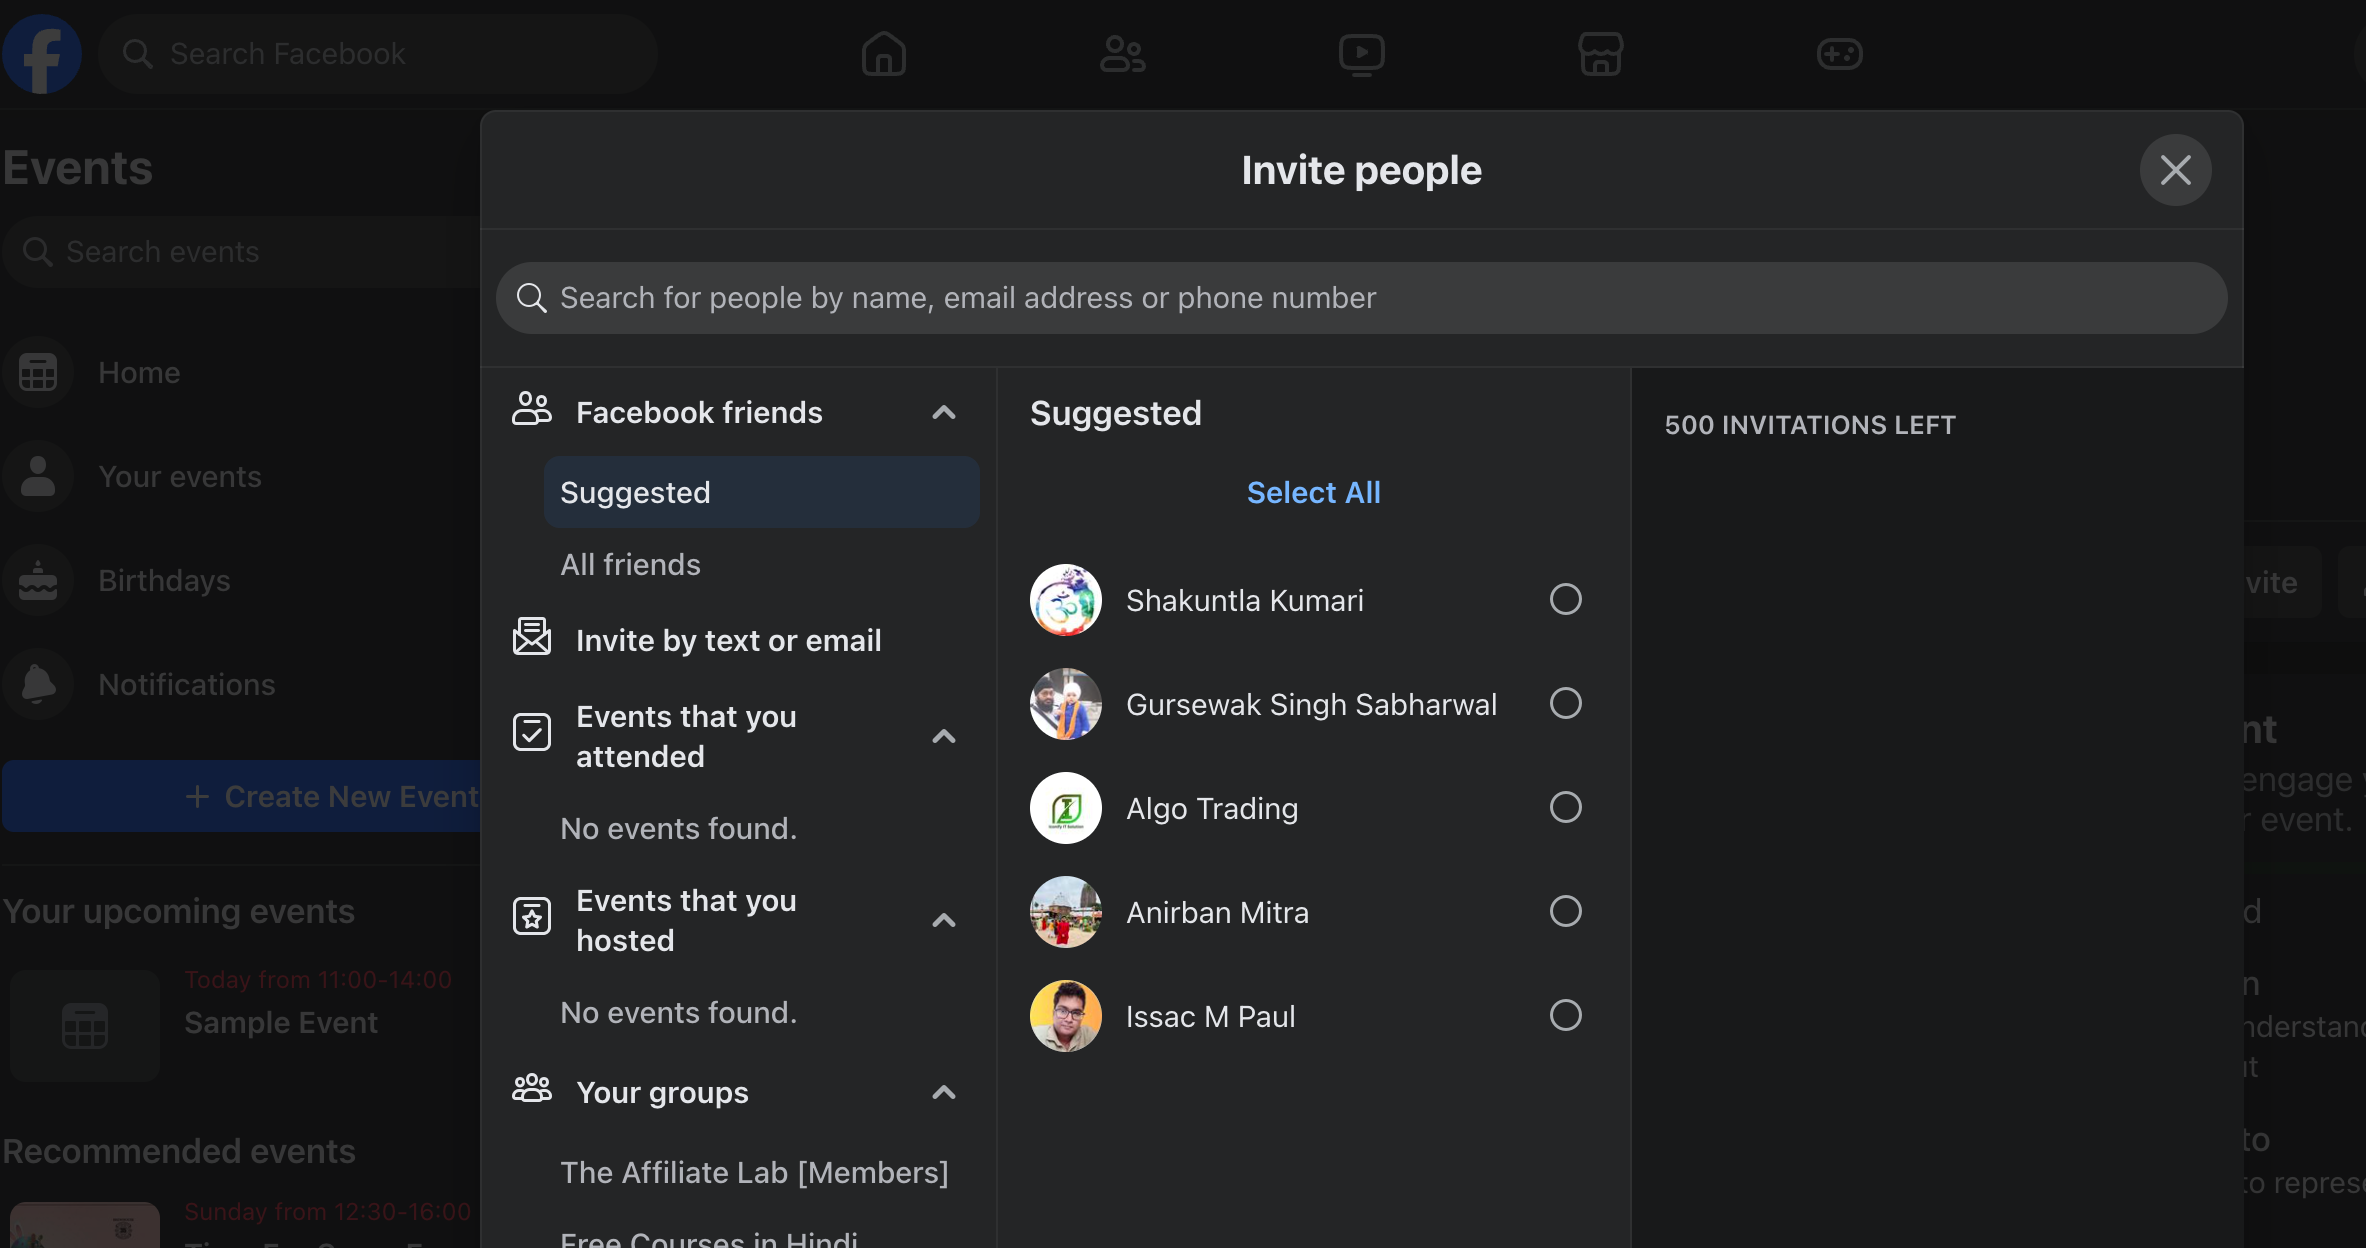Click the Your events person icon
Screen dimensions: 2366x1248
pyautogui.click(x=38, y=477)
